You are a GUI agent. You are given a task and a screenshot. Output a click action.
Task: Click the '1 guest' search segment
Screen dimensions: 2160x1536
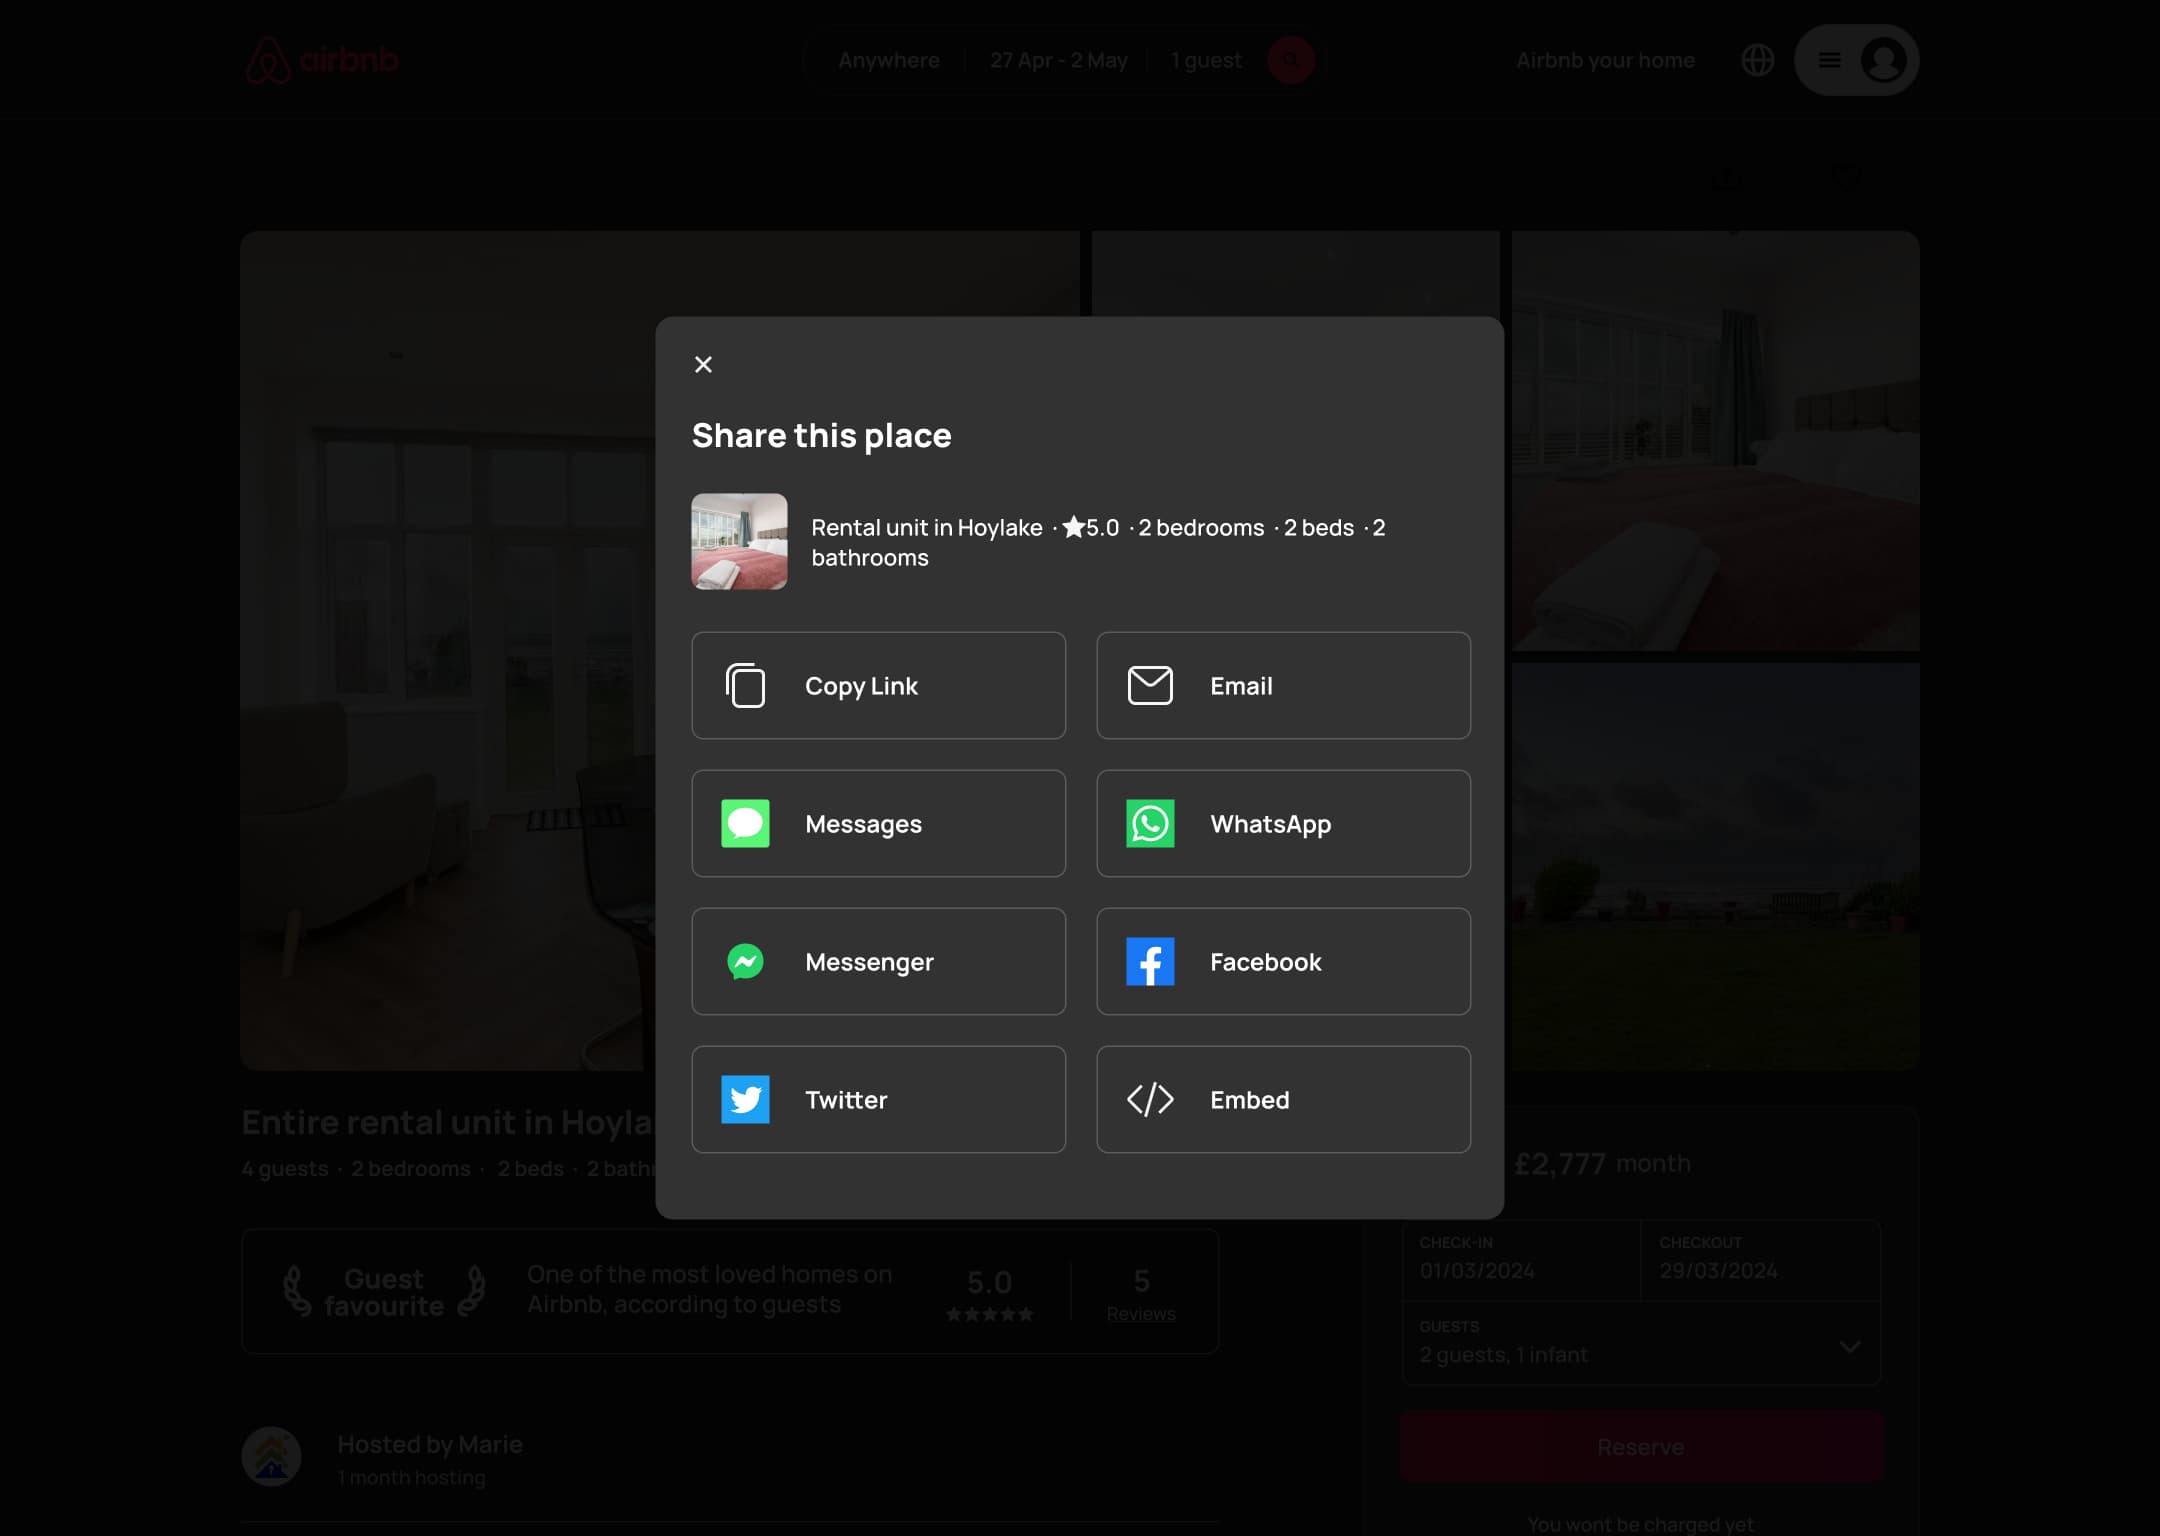point(1206,60)
